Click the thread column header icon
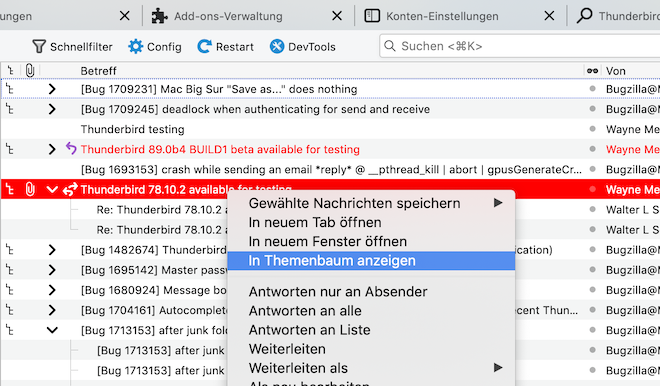This screenshot has height=386, width=660. click(x=11, y=71)
